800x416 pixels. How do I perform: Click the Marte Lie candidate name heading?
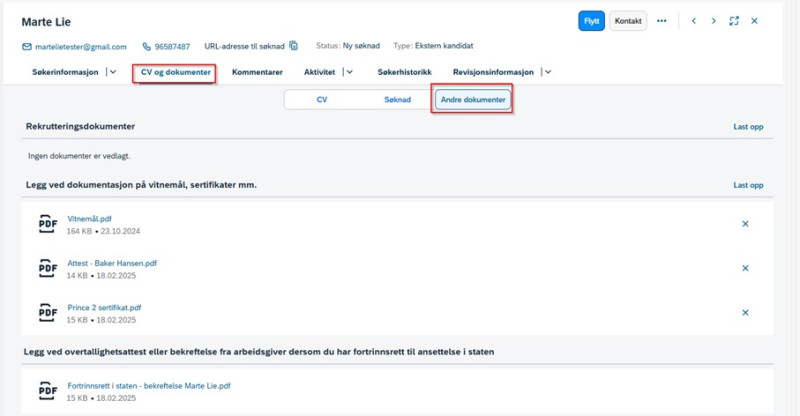pos(46,22)
